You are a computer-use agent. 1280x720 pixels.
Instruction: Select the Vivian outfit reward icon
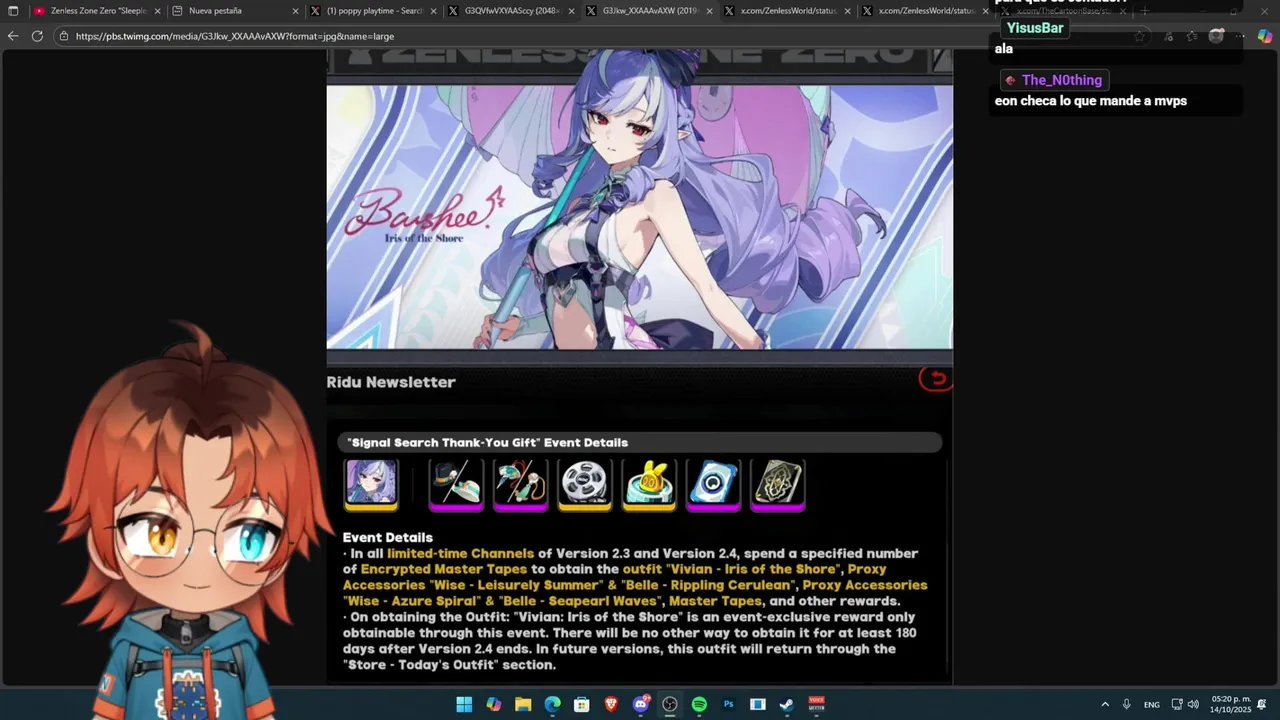click(371, 484)
